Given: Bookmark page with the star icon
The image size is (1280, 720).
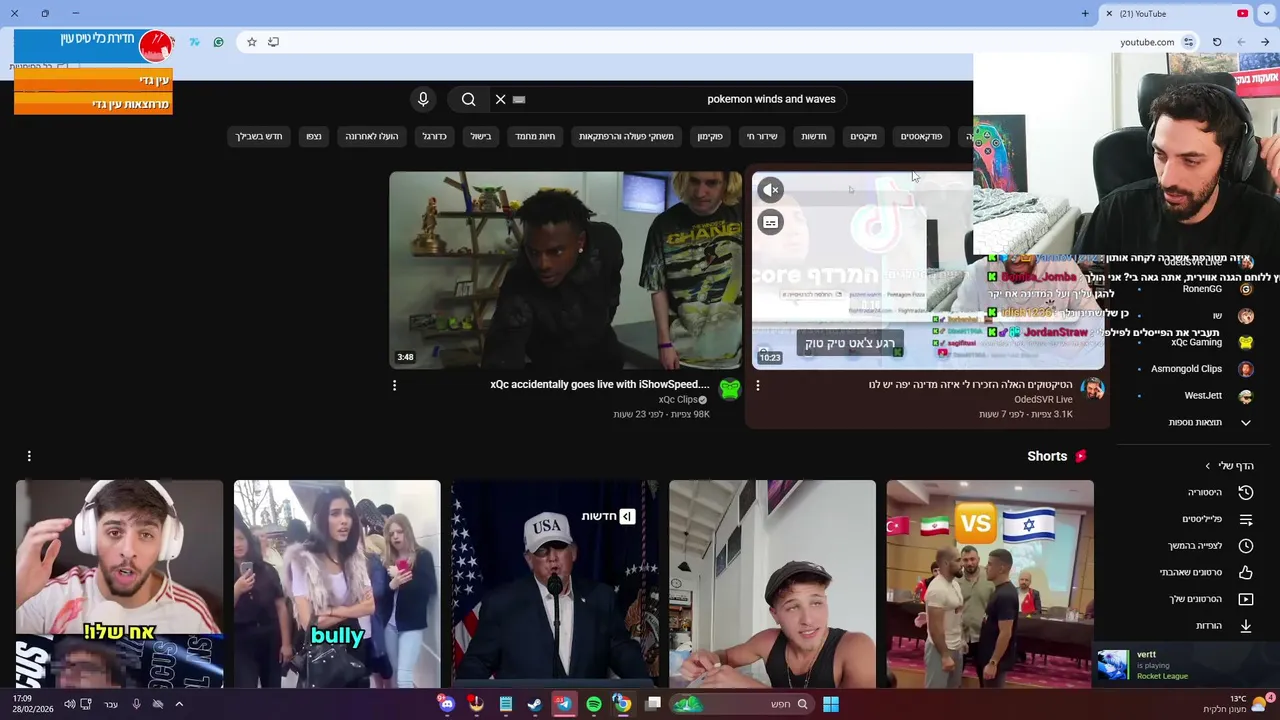Looking at the screenshot, I should tap(252, 42).
